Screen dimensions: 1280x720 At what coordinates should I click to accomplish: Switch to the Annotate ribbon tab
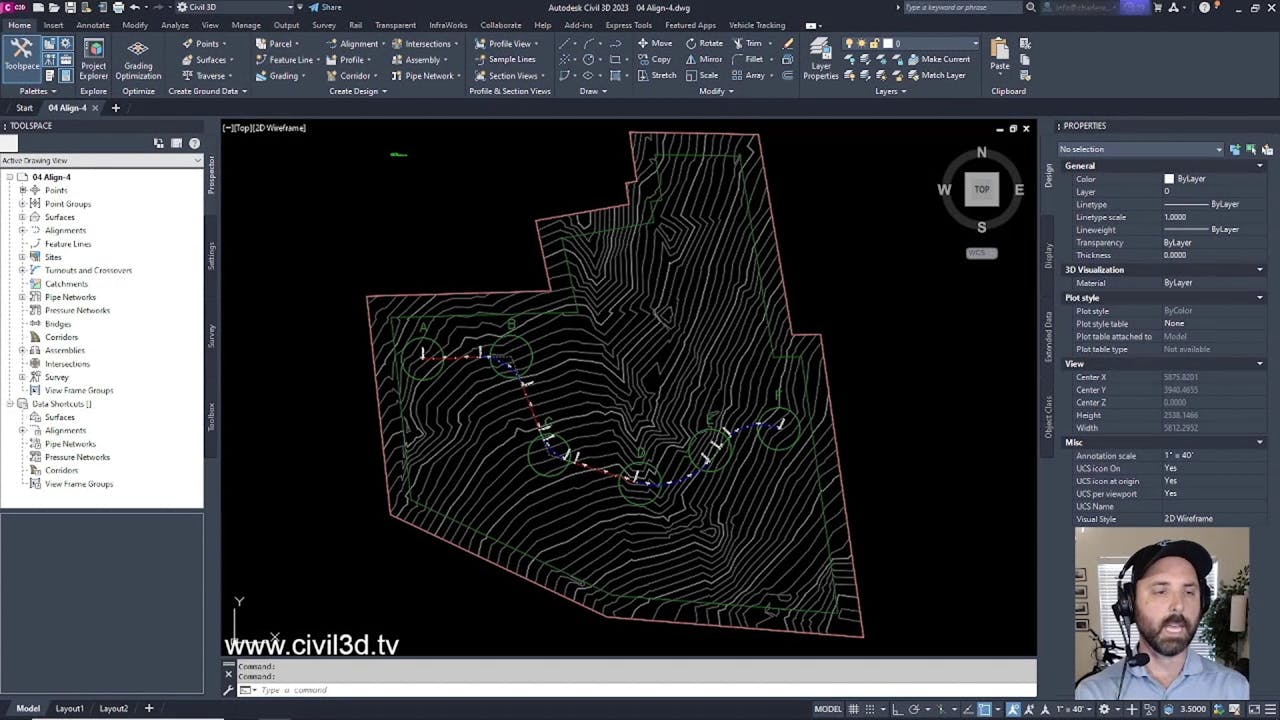tap(92, 25)
